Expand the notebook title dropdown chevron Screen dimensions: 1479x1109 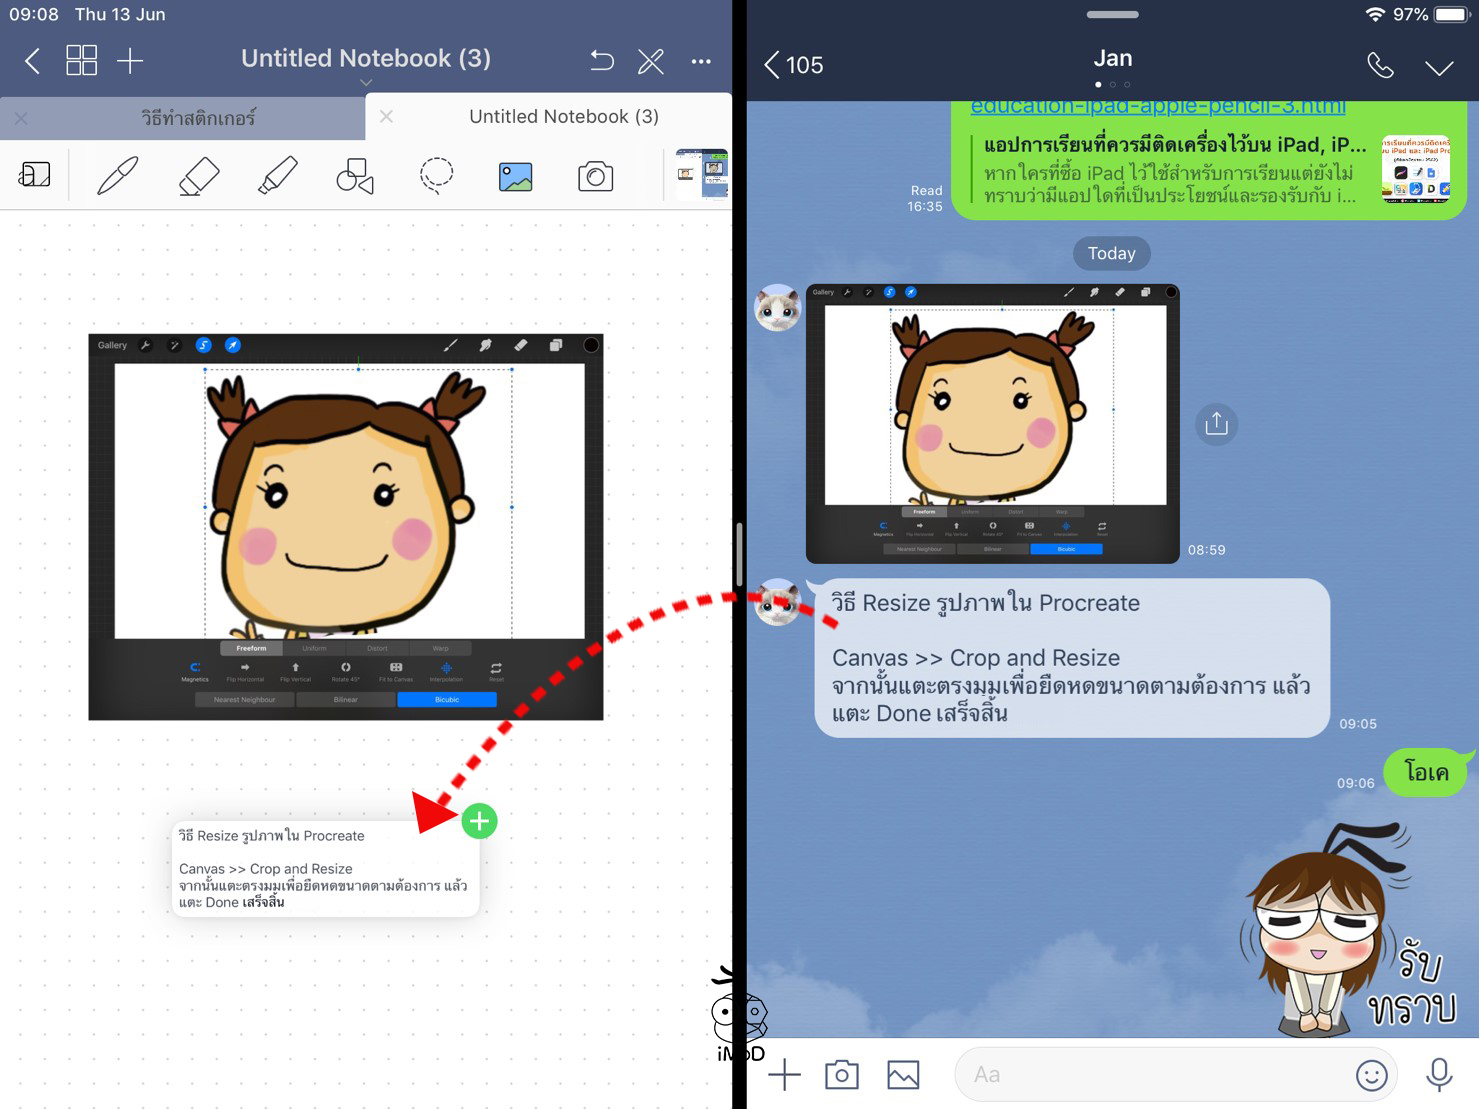coord(366,82)
